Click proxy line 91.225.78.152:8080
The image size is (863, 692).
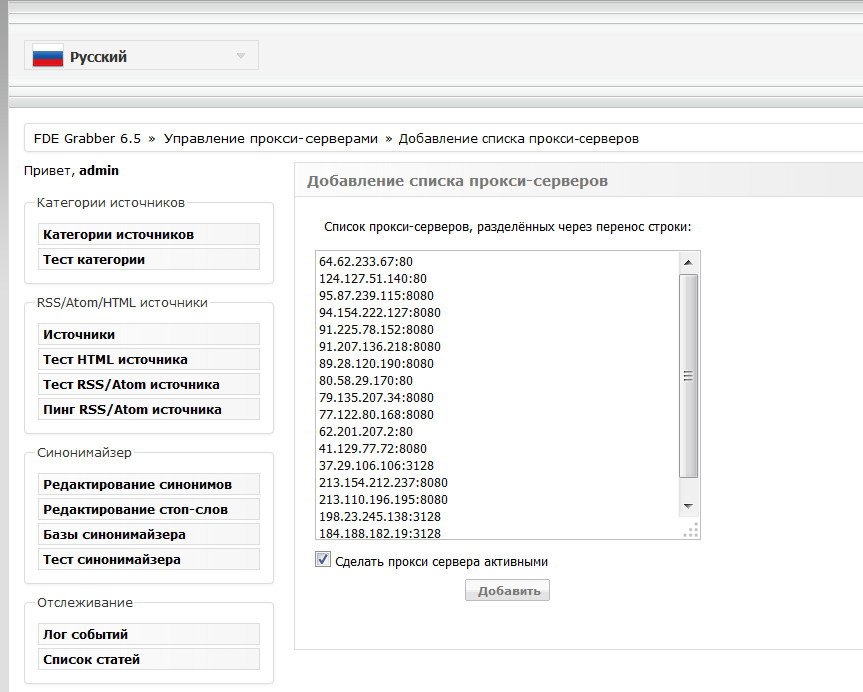click(x=376, y=330)
